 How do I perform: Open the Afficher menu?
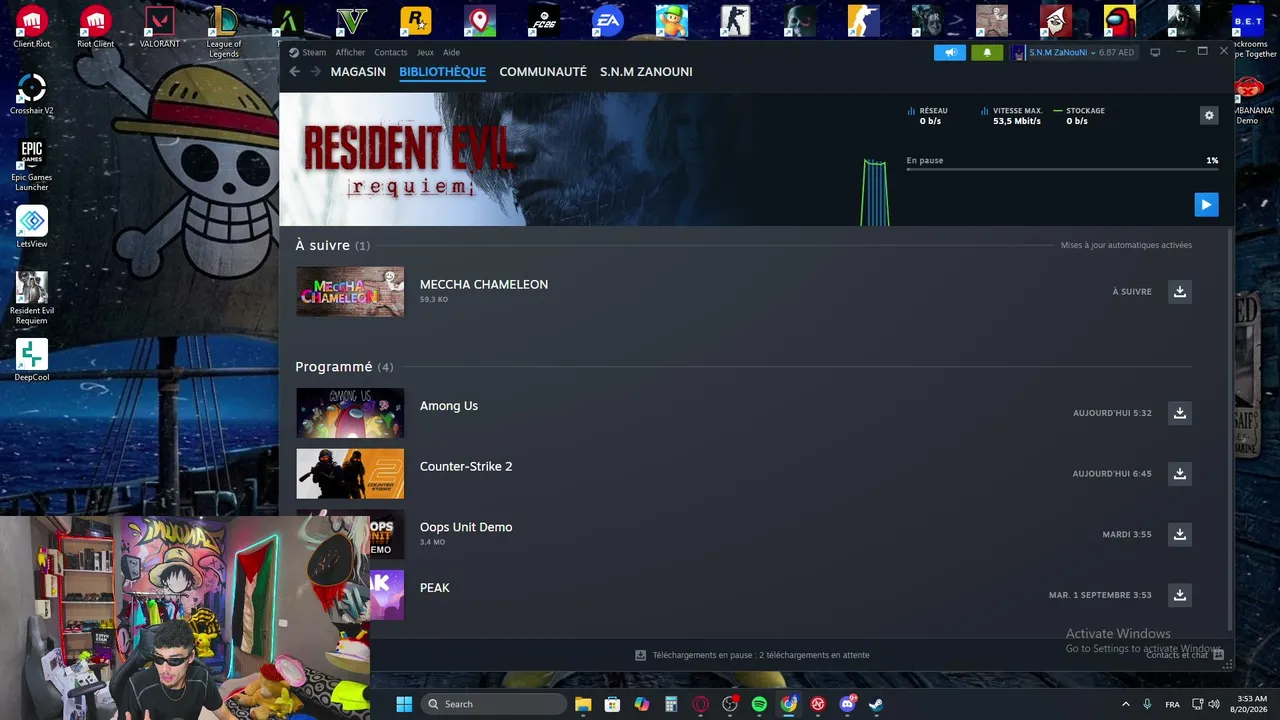click(x=350, y=52)
